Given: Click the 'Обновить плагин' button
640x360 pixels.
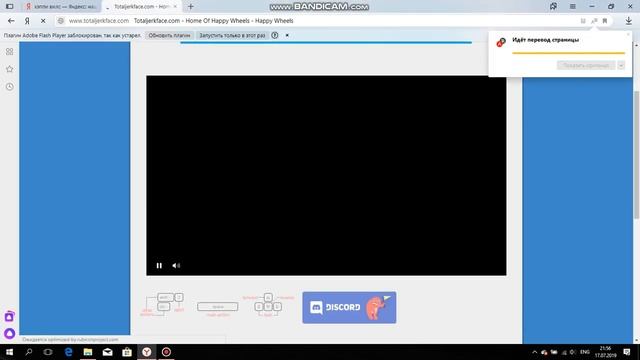Looking at the screenshot, I should [169, 36].
